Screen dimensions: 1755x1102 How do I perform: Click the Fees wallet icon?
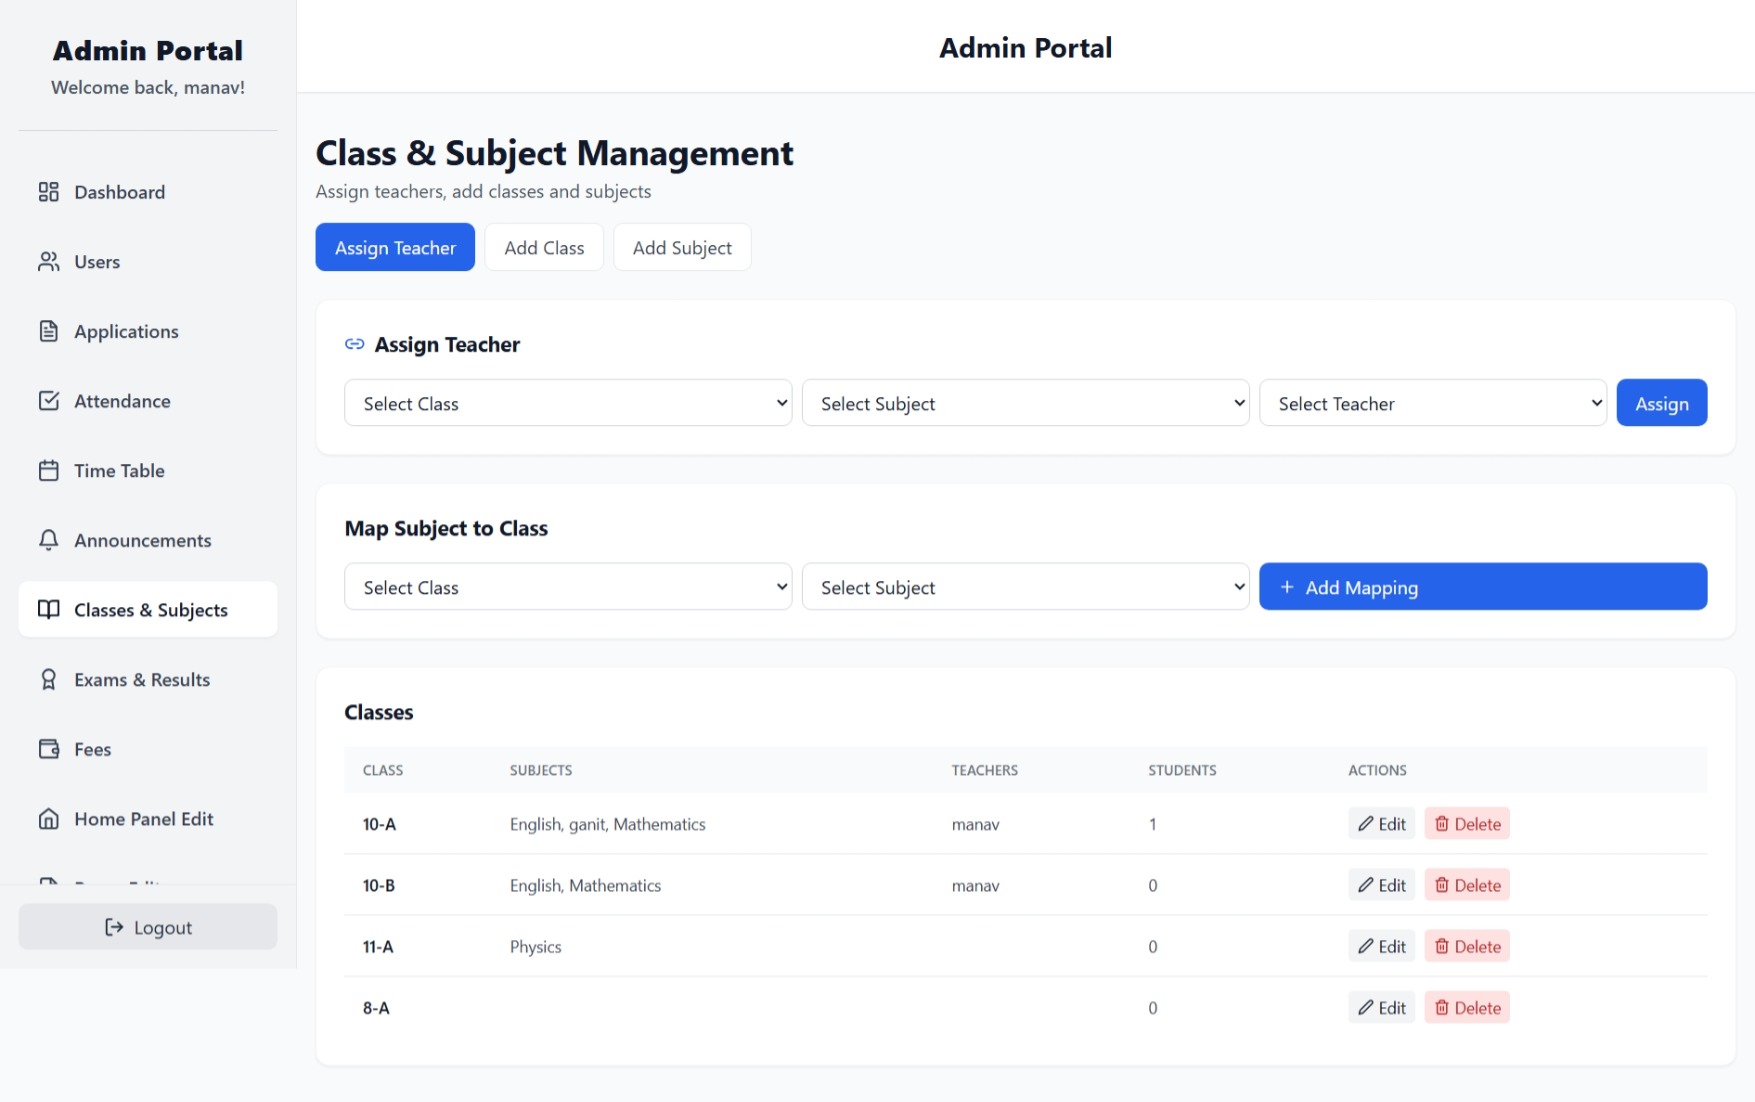pos(48,748)
